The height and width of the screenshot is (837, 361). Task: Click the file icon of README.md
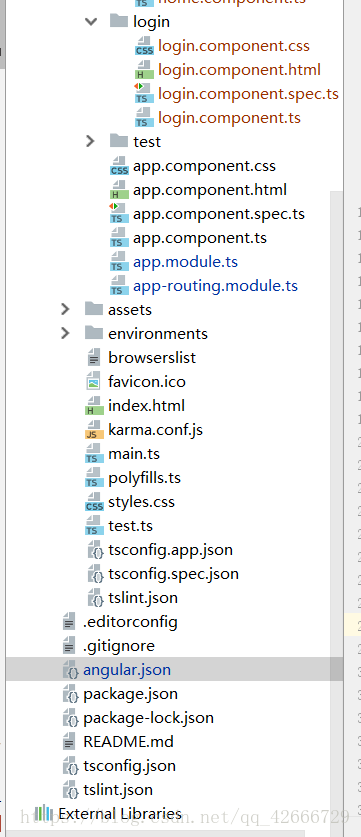(x=69, y=742)
